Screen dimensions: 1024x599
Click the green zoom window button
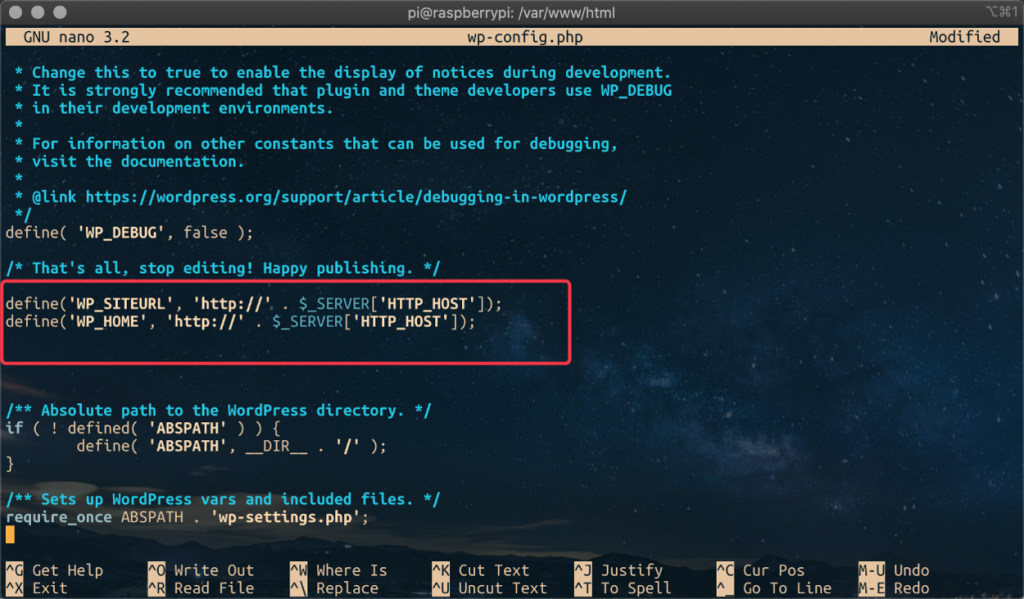click(x=60, y=12)
